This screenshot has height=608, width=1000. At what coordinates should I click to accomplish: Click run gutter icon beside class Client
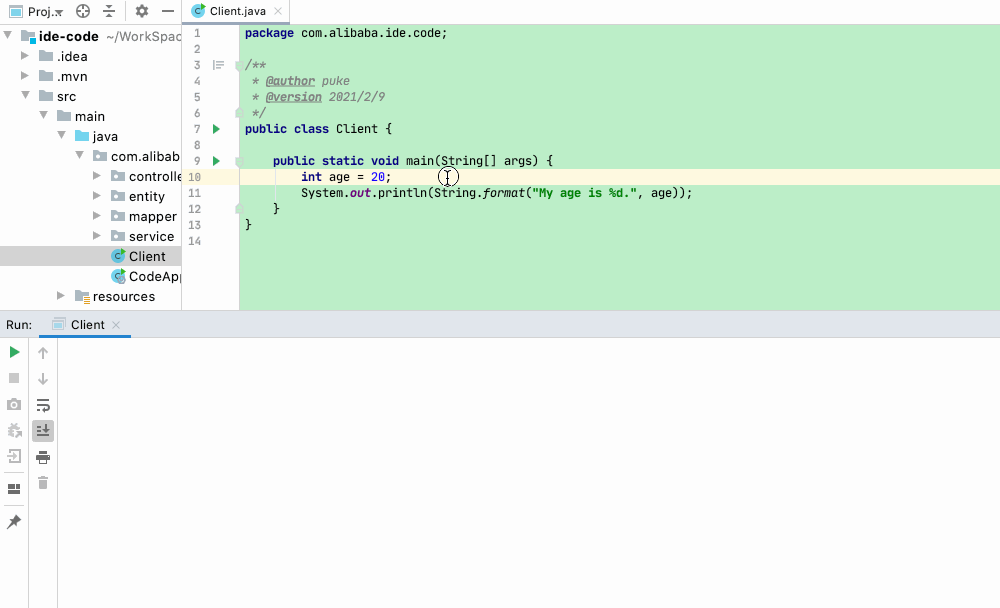tap(216, 129)
